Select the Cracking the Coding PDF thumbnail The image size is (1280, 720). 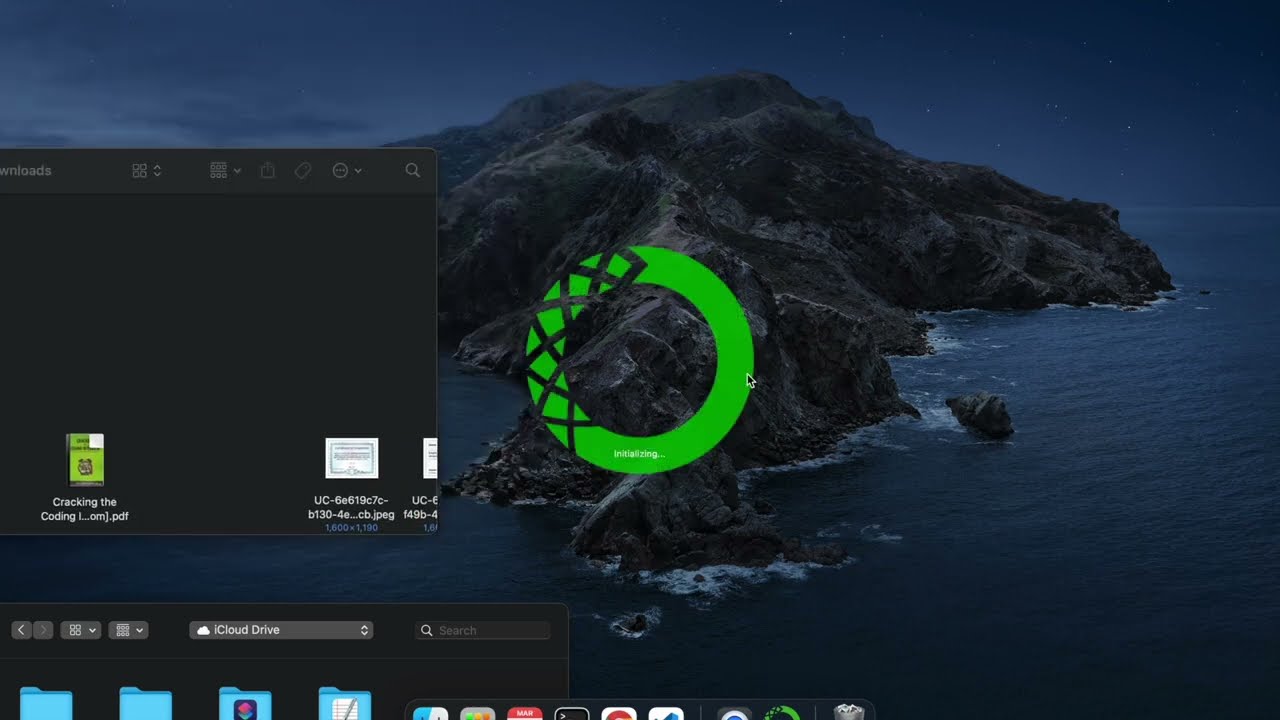[85, 459]
